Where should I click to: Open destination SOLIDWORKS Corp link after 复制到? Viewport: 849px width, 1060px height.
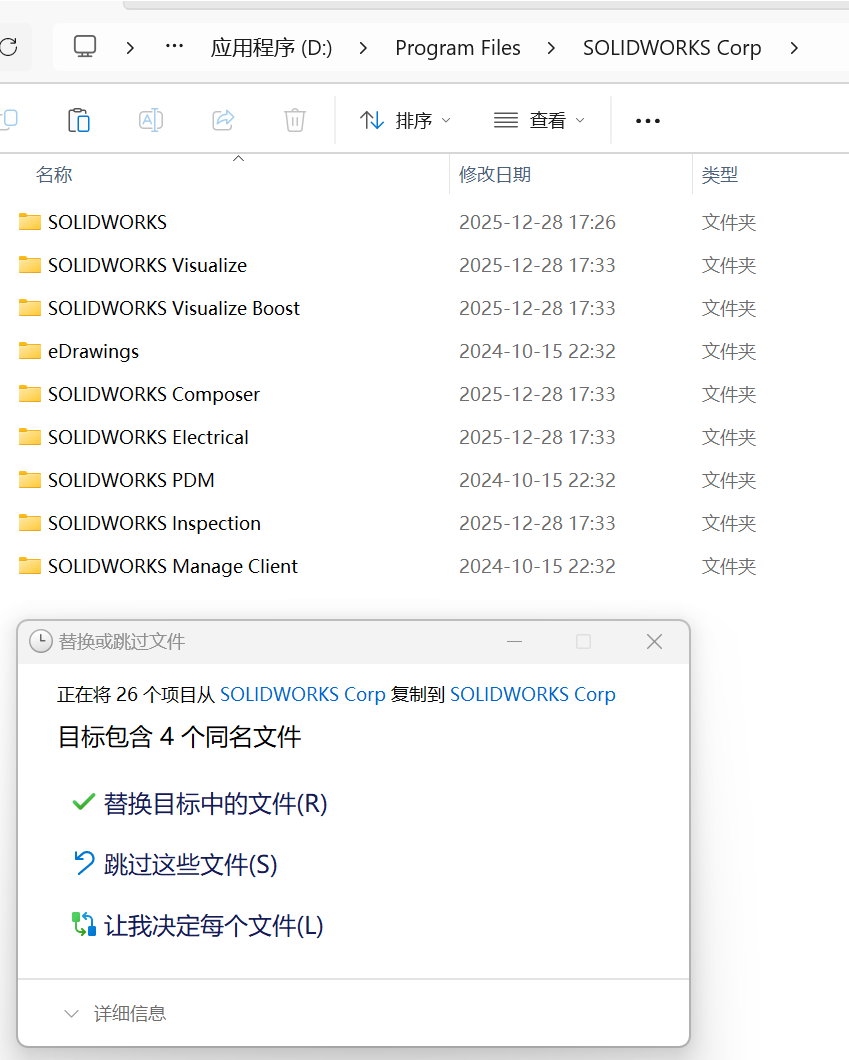click(x=533, y=694)
